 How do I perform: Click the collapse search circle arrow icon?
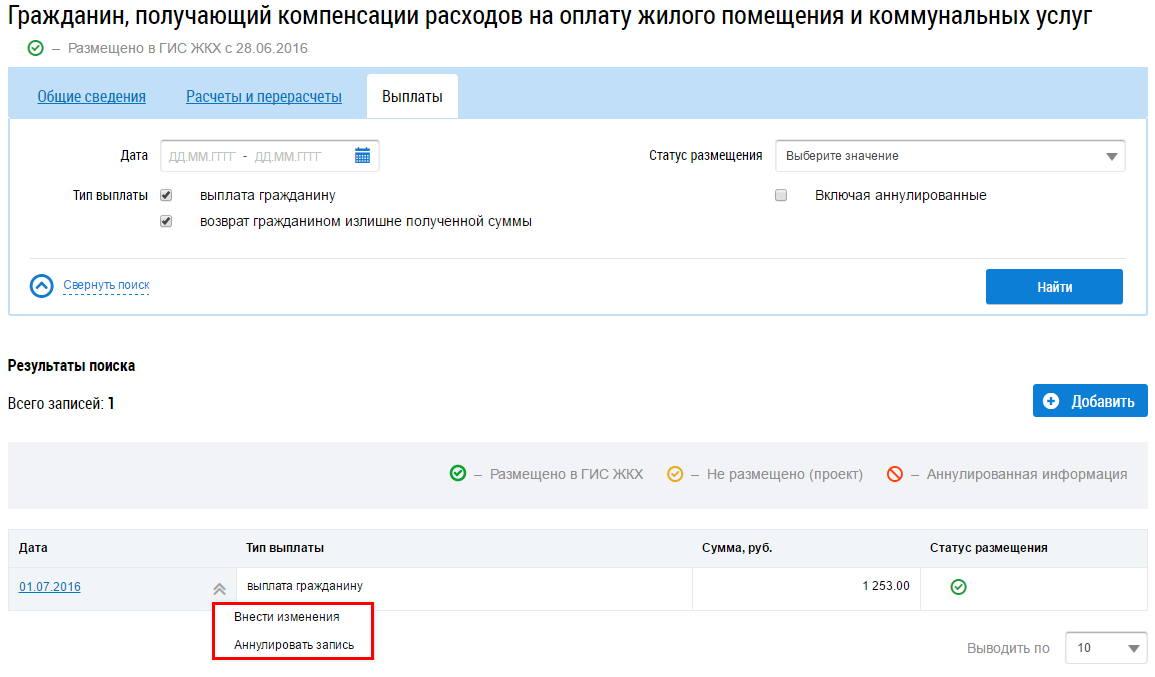pyautogui.click(x=42, y=286)
